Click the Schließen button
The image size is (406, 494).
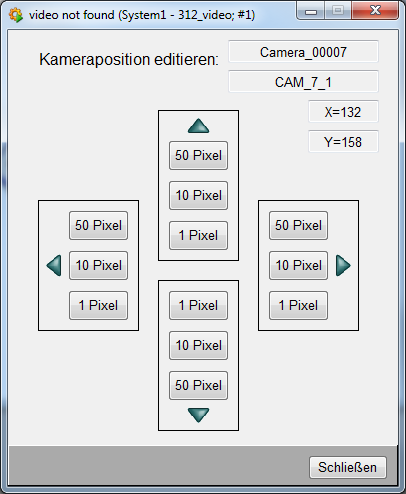(348, 467)
